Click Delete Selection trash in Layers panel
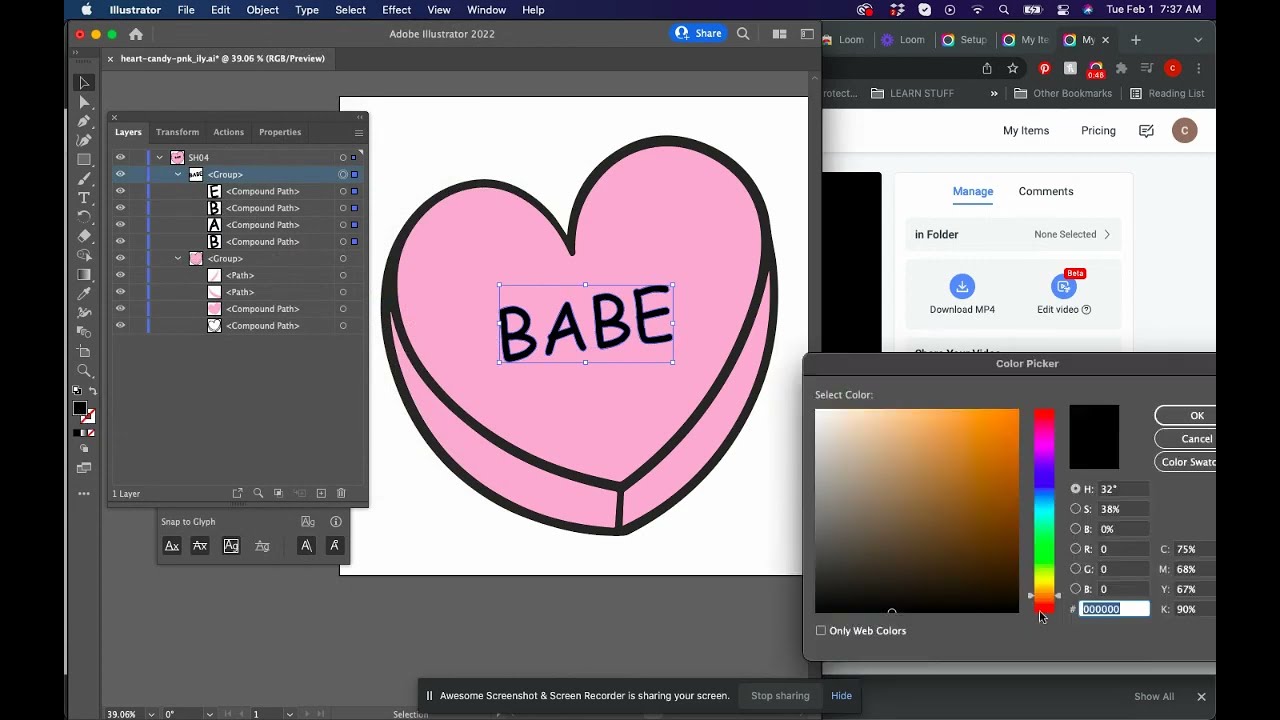This screenshot has width=1280, height=720. click(x=341, y=493)
